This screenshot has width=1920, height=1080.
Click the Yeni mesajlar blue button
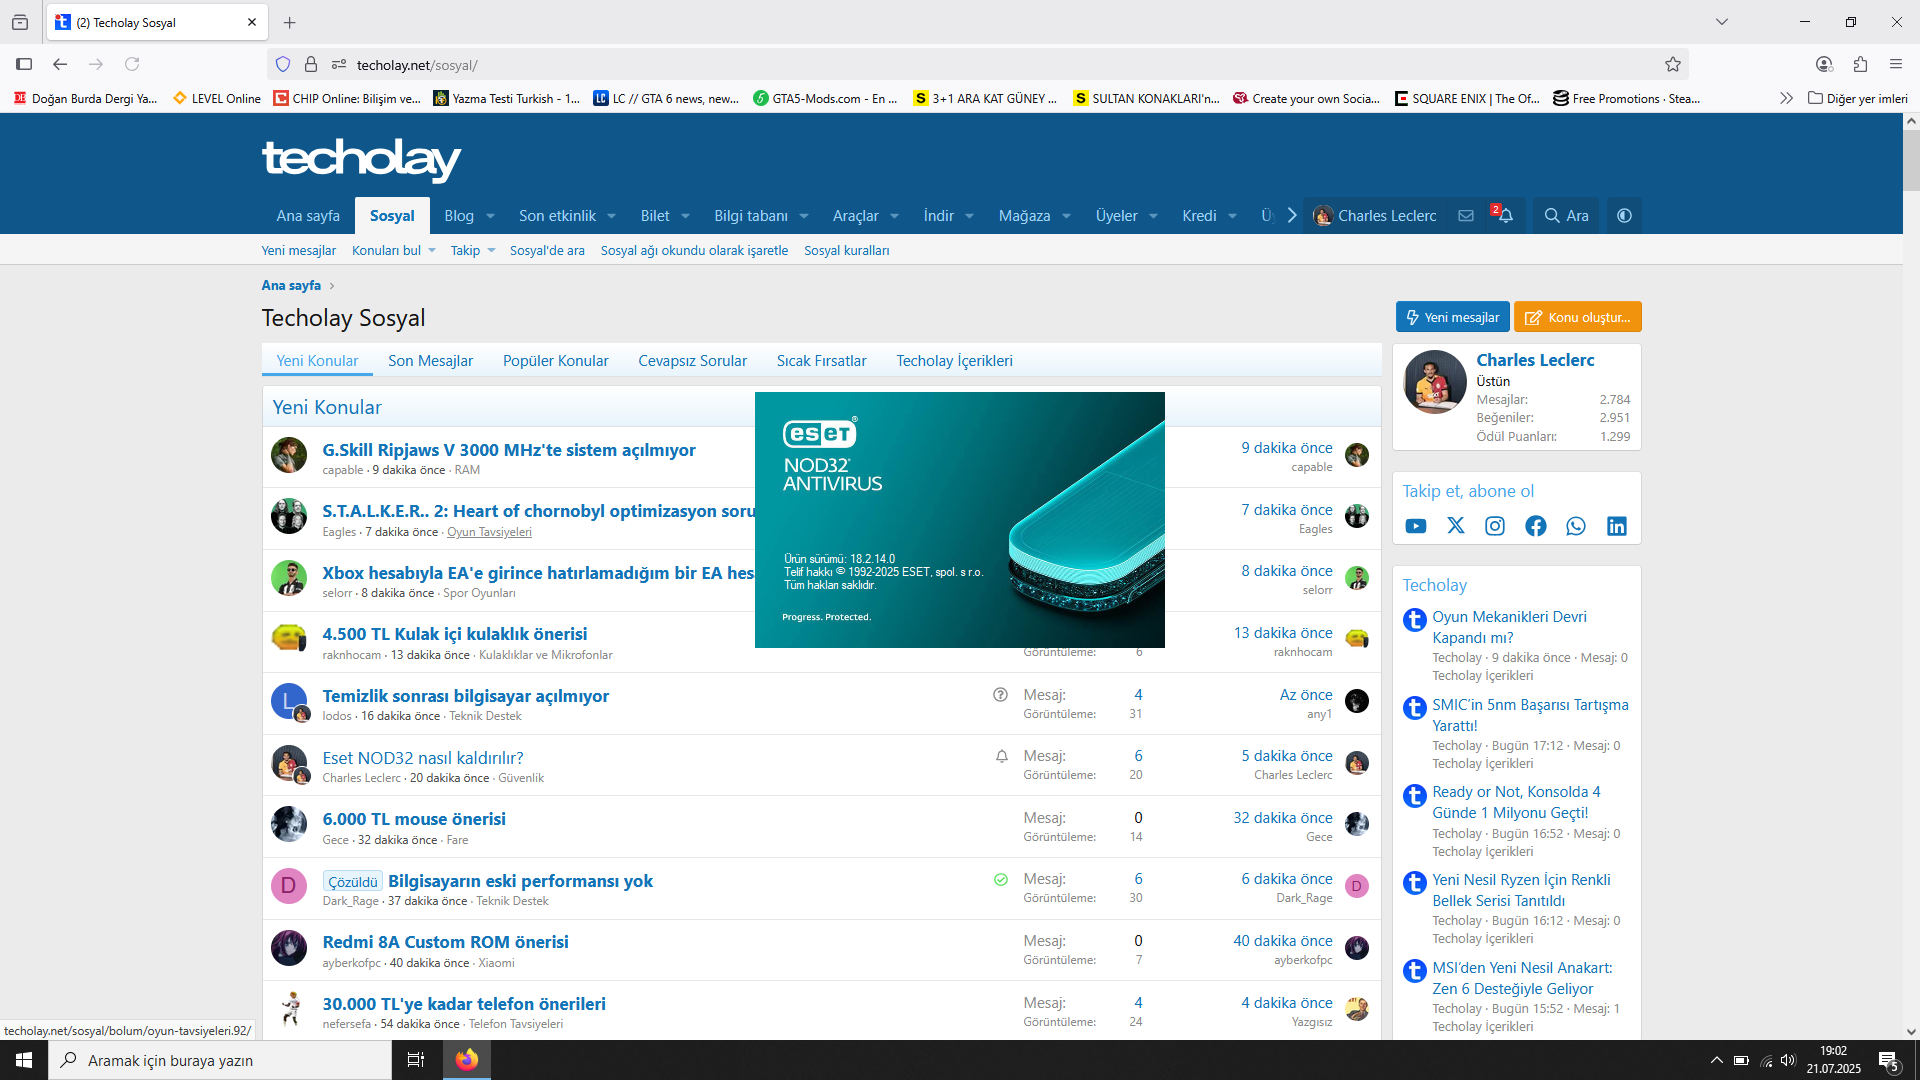(1453, 317)
